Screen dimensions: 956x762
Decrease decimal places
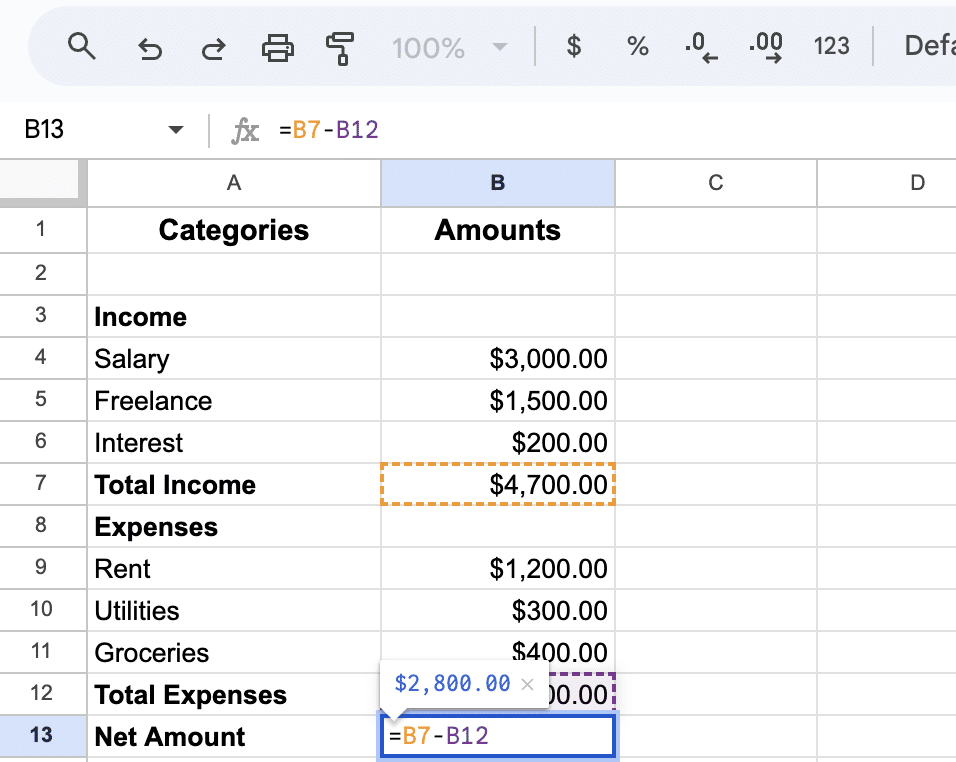[x=701, y=48]
